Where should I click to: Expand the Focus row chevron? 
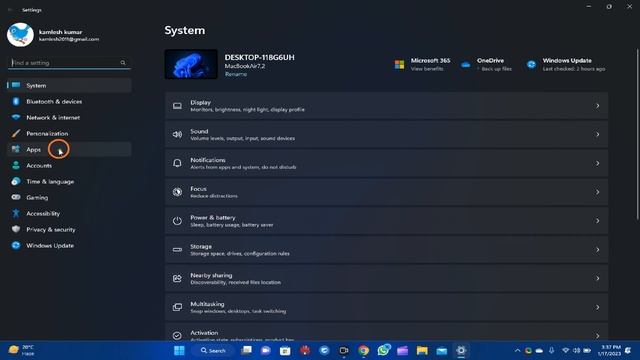pos(597,192)
